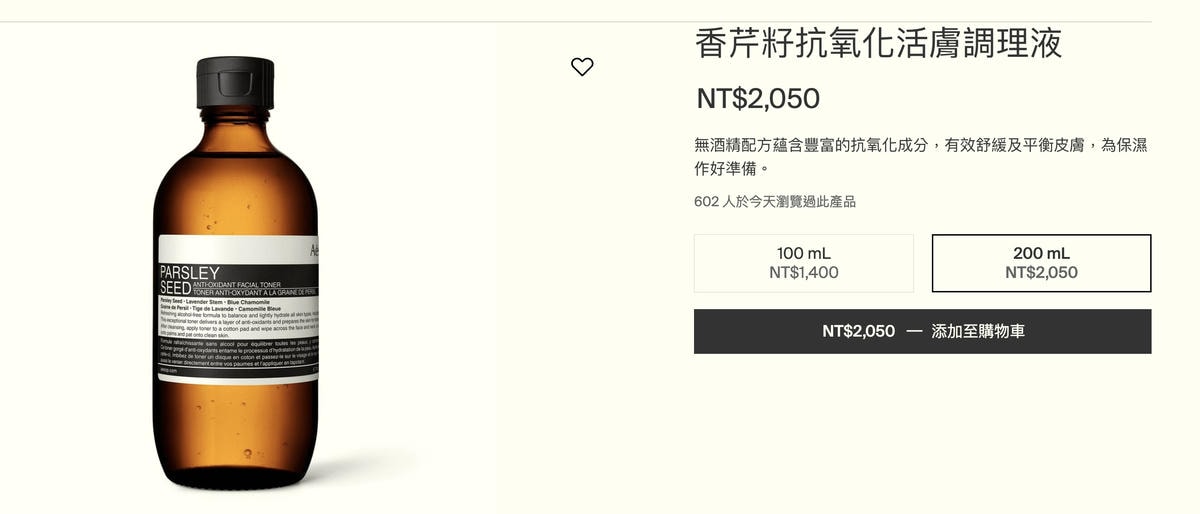
Task: Click the amber glass lower part of bottle
Action: tap(236, 430)
